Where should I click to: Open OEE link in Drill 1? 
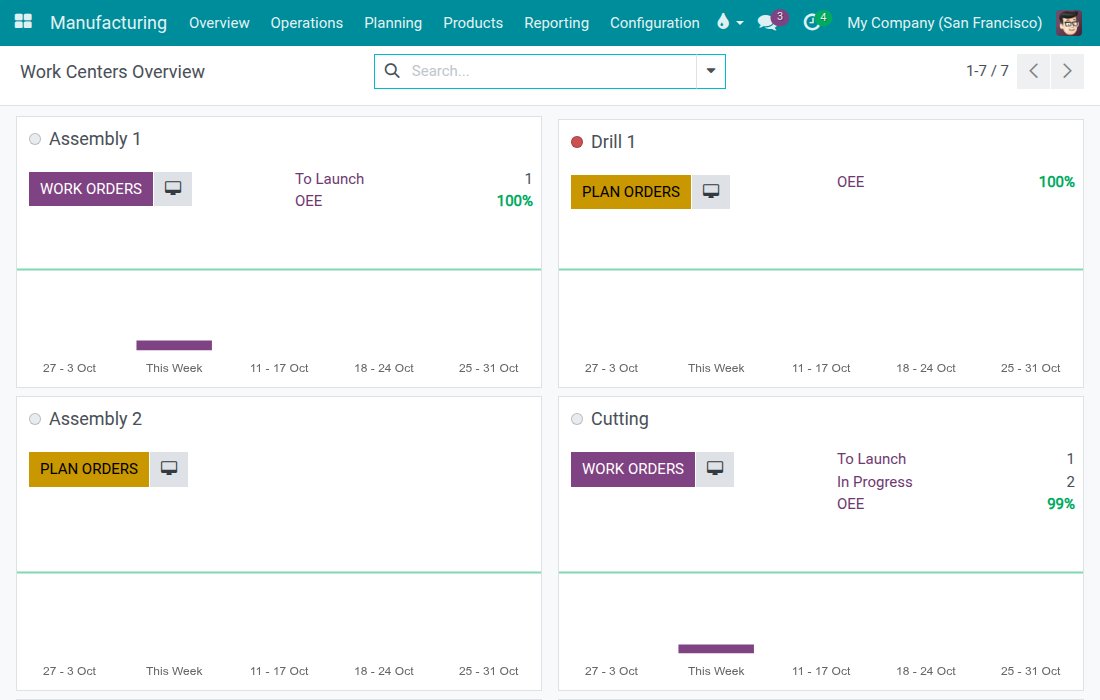850,182
